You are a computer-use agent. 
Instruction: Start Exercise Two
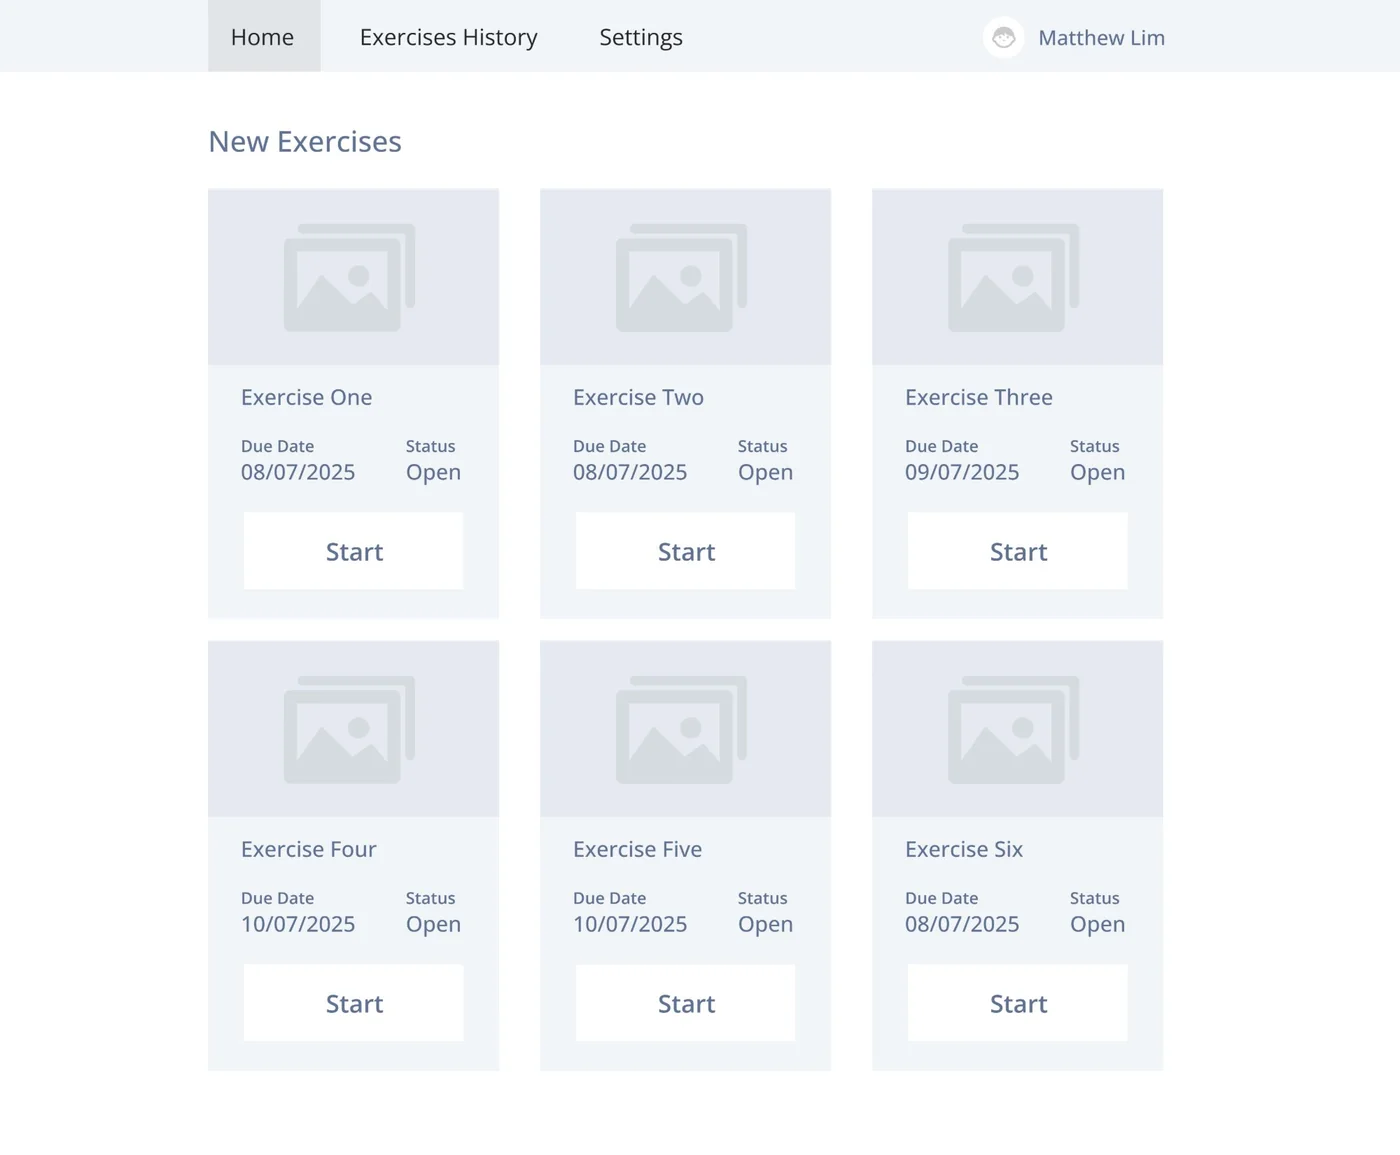686,551
